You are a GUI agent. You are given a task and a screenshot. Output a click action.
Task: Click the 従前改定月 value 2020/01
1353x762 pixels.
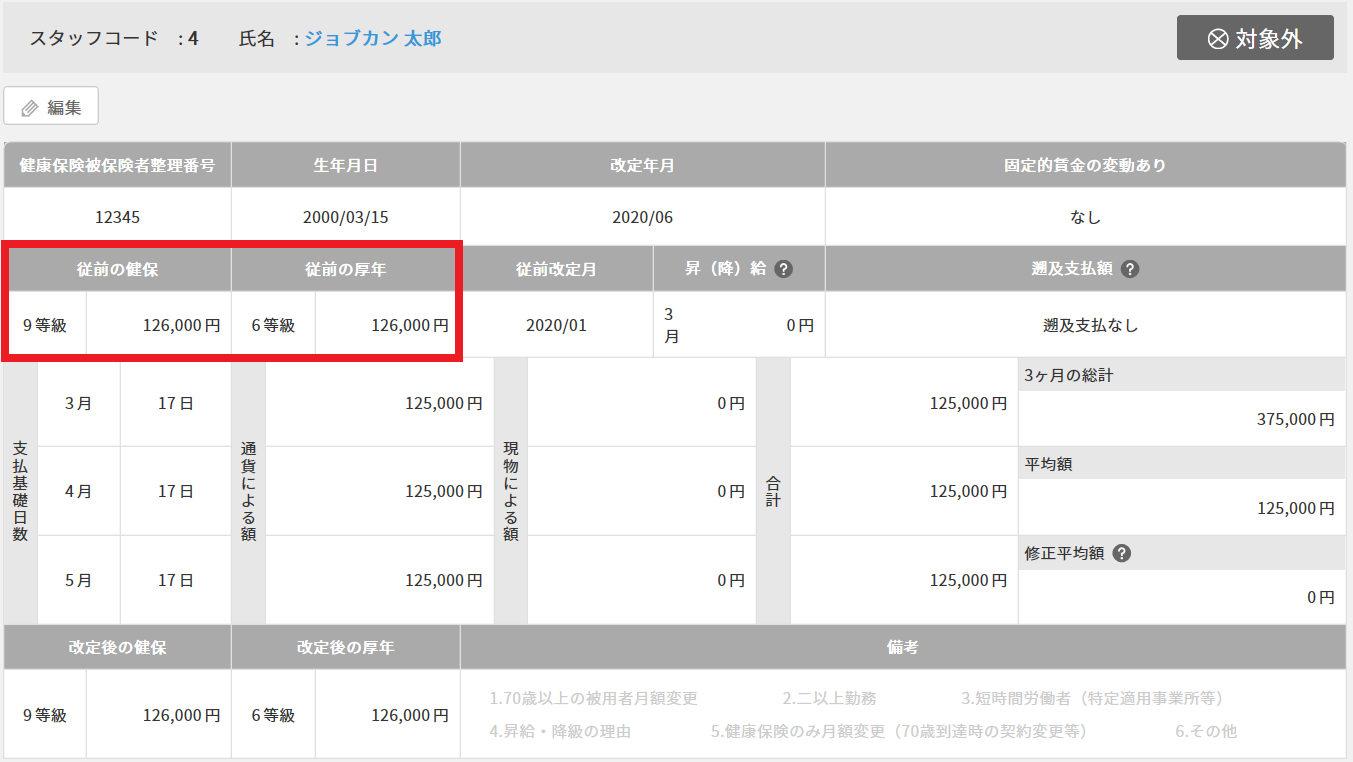556,325
